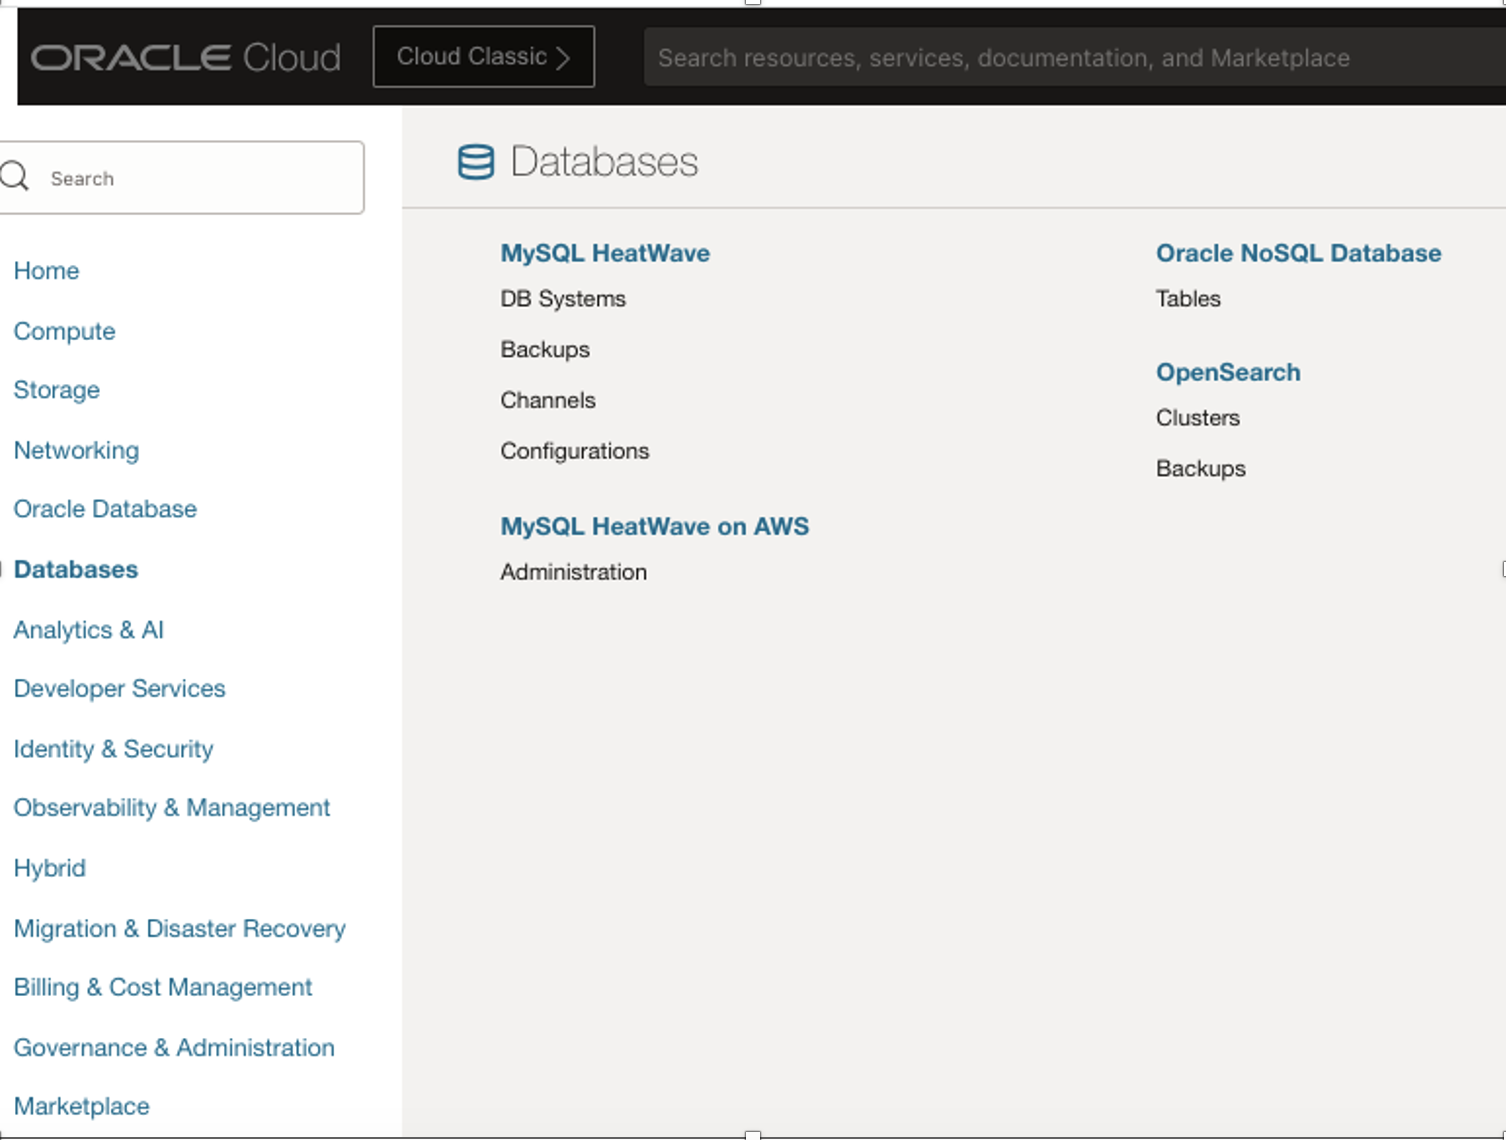Select Oracle Database in the sidebar
This screenshot has width=1506, height=1140.
(x=105, y=509)
